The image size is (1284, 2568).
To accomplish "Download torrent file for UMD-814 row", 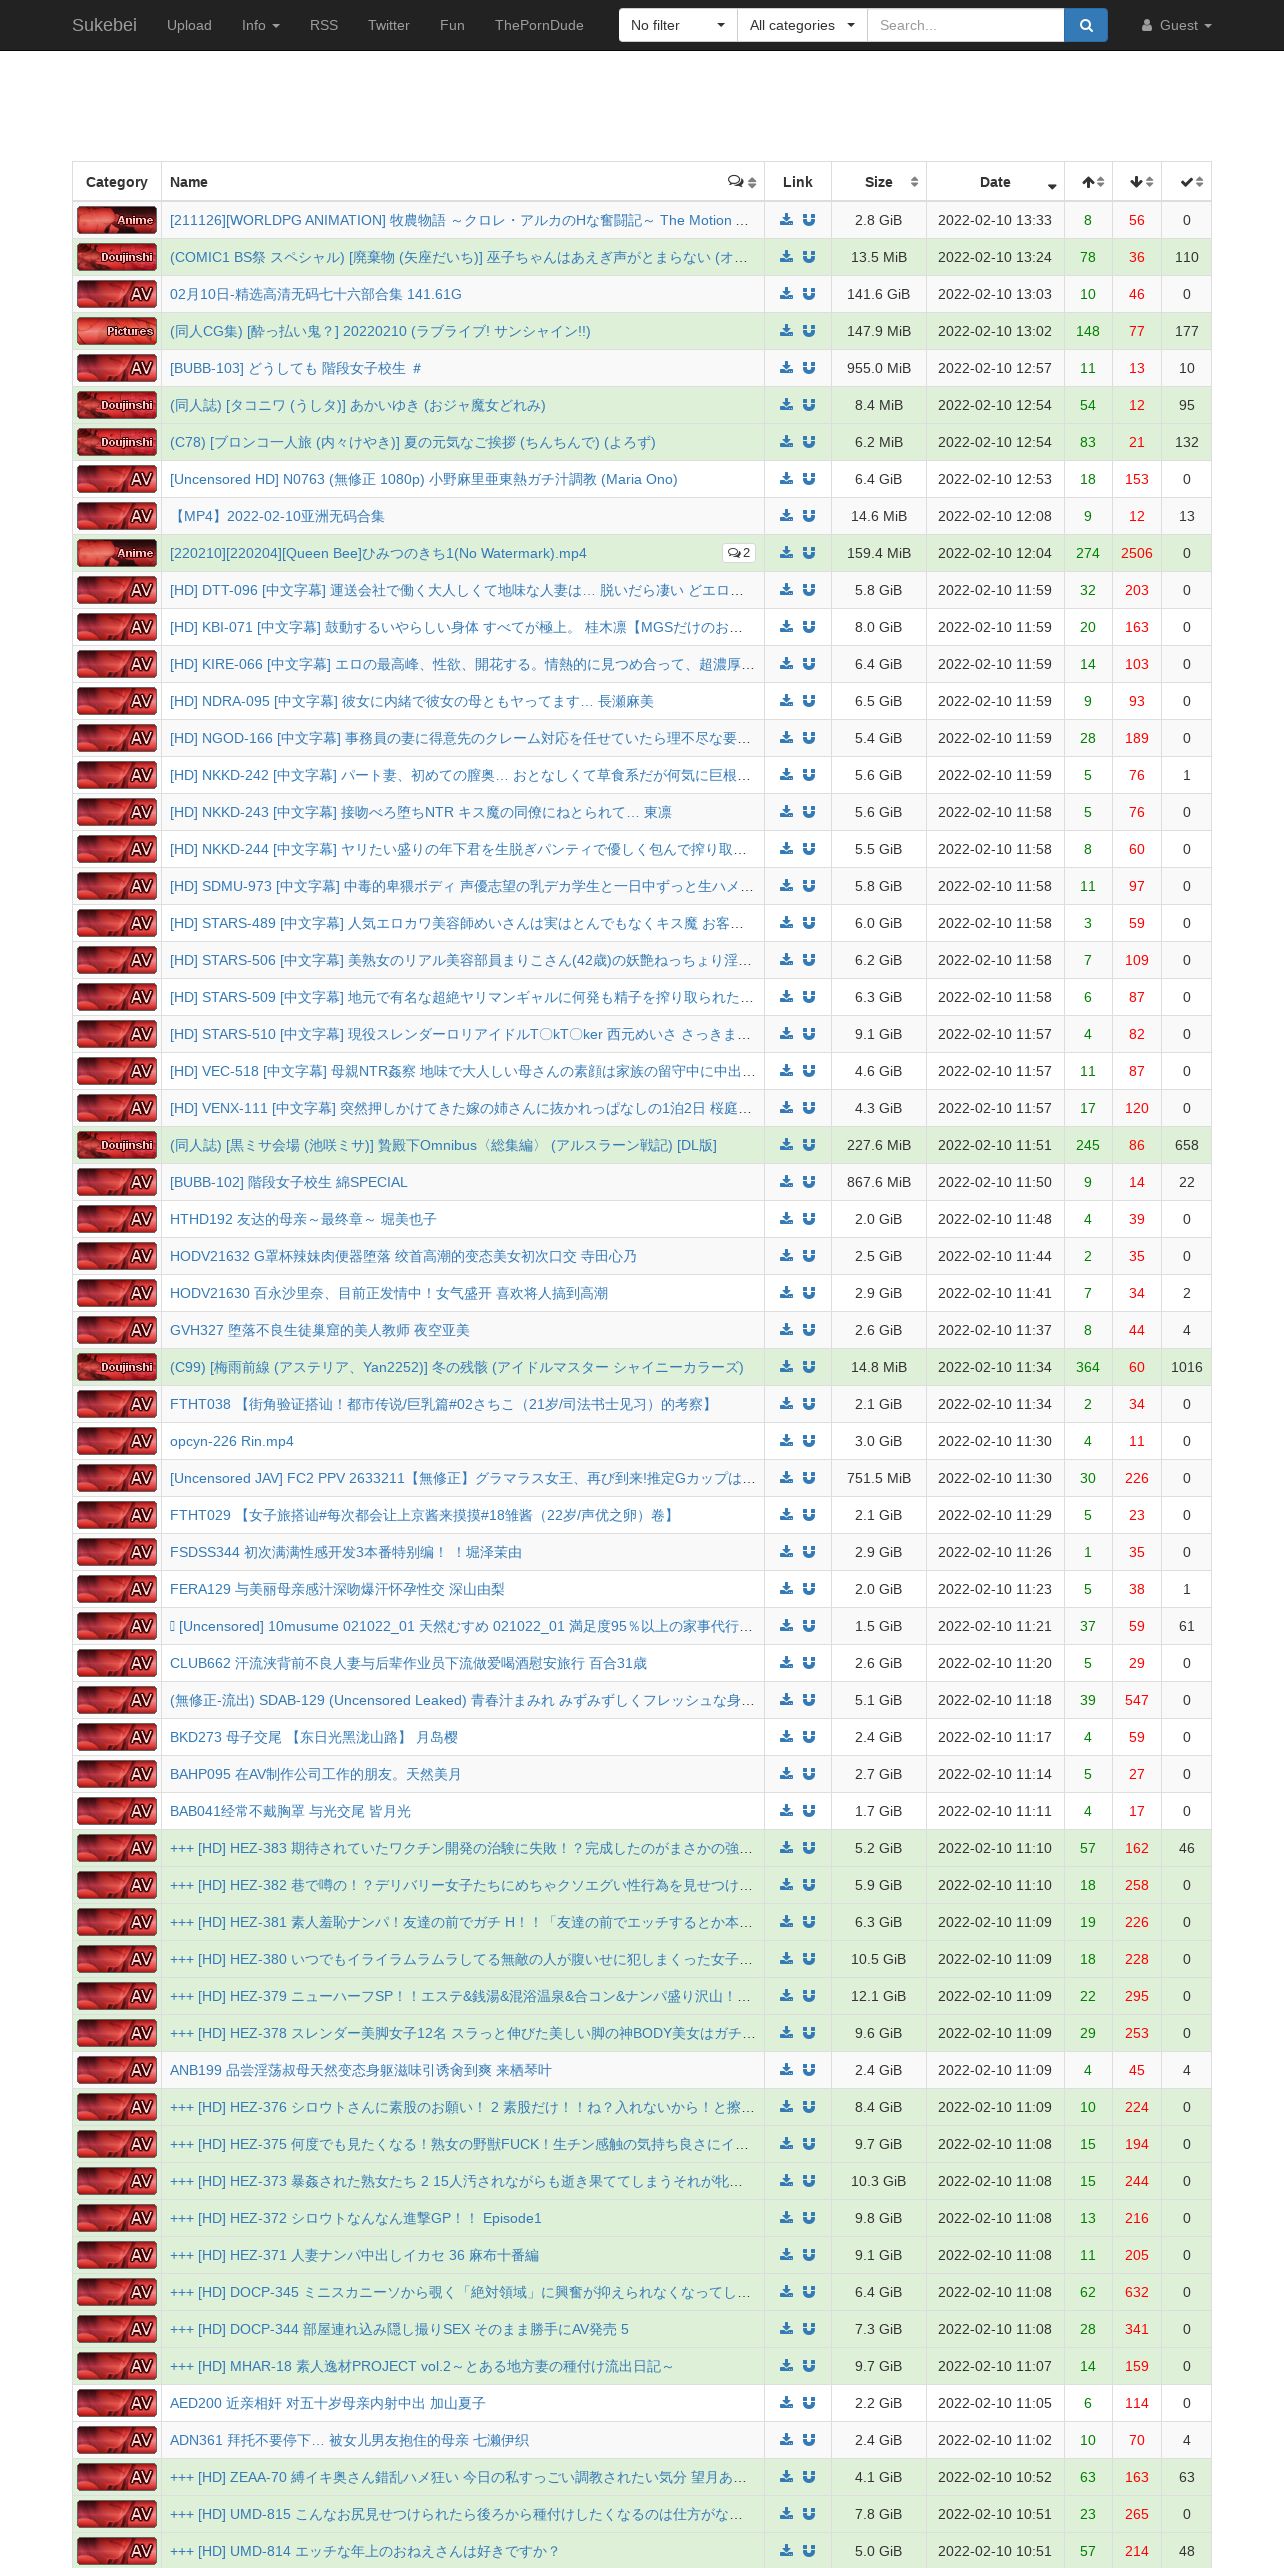I will click(787, 2551).
